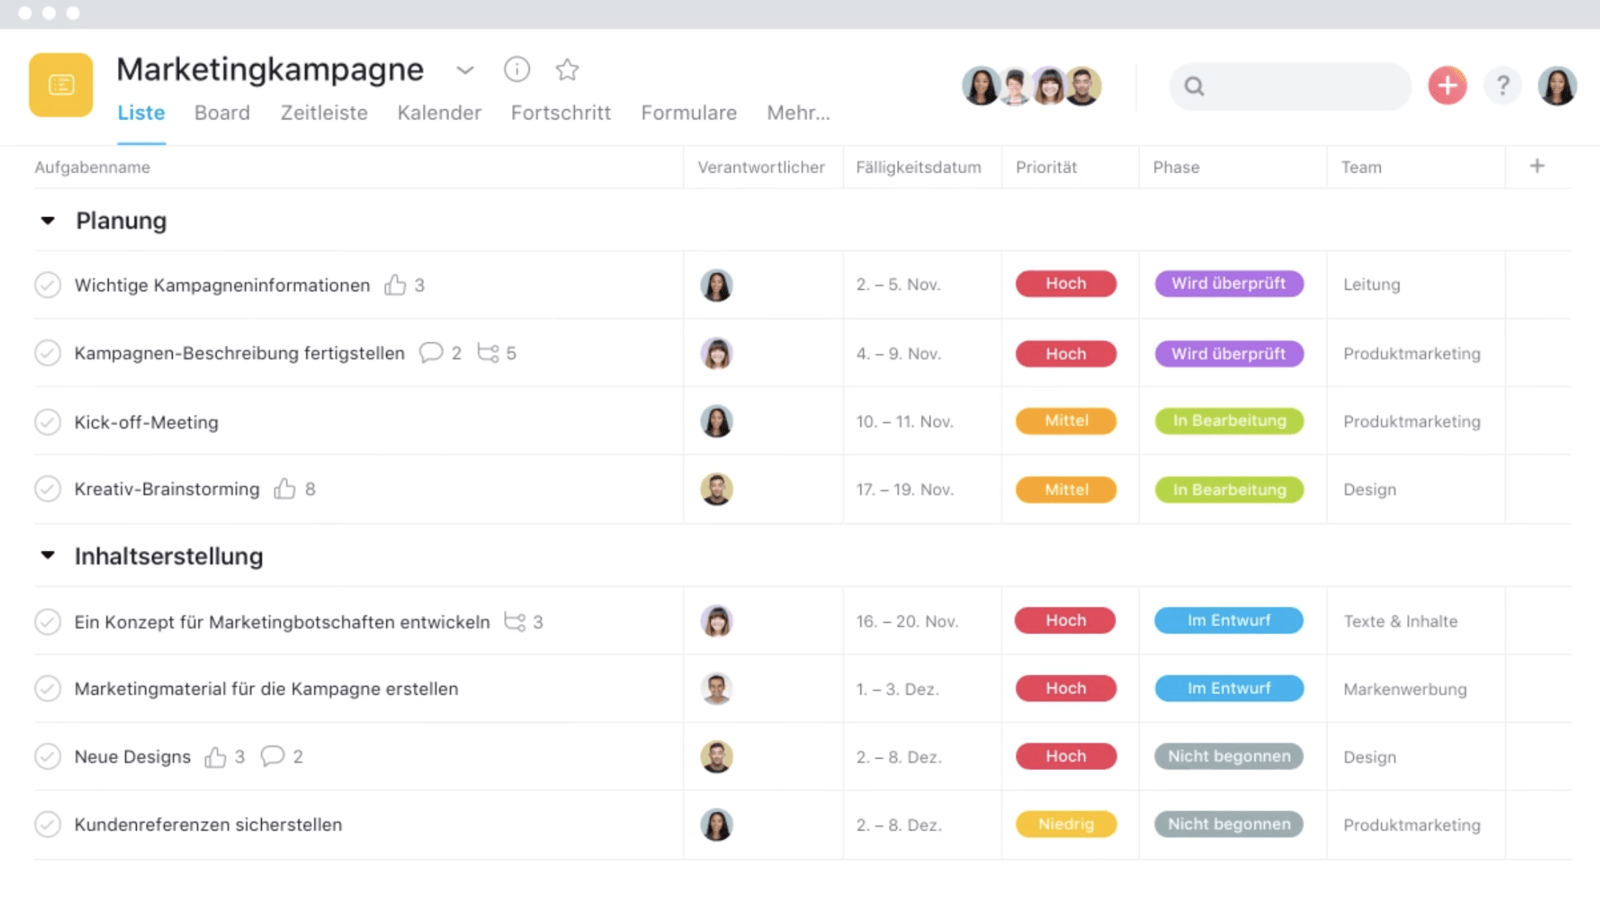1600x906 pixels.
Task: Open the help question mark icon
Action: point(1502,86)
